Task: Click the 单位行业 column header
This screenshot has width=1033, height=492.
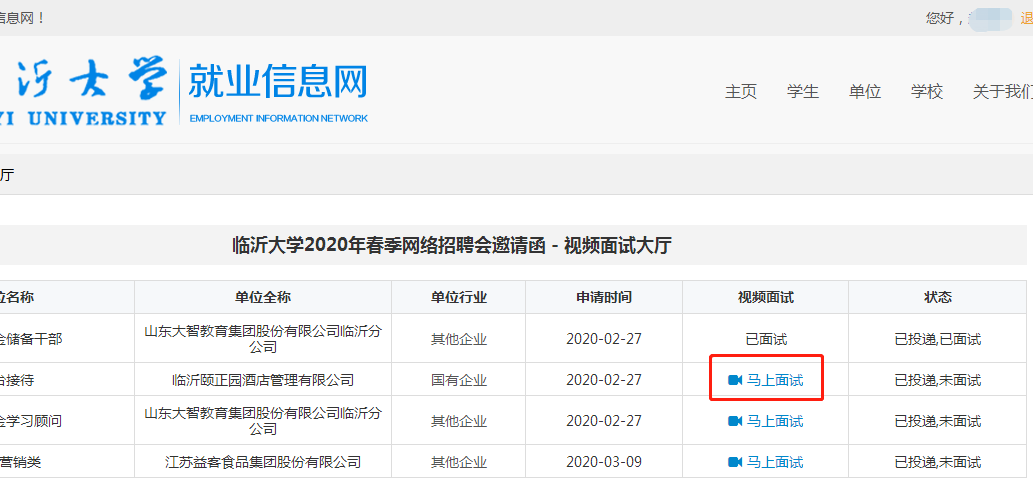Action: [459, 297]
